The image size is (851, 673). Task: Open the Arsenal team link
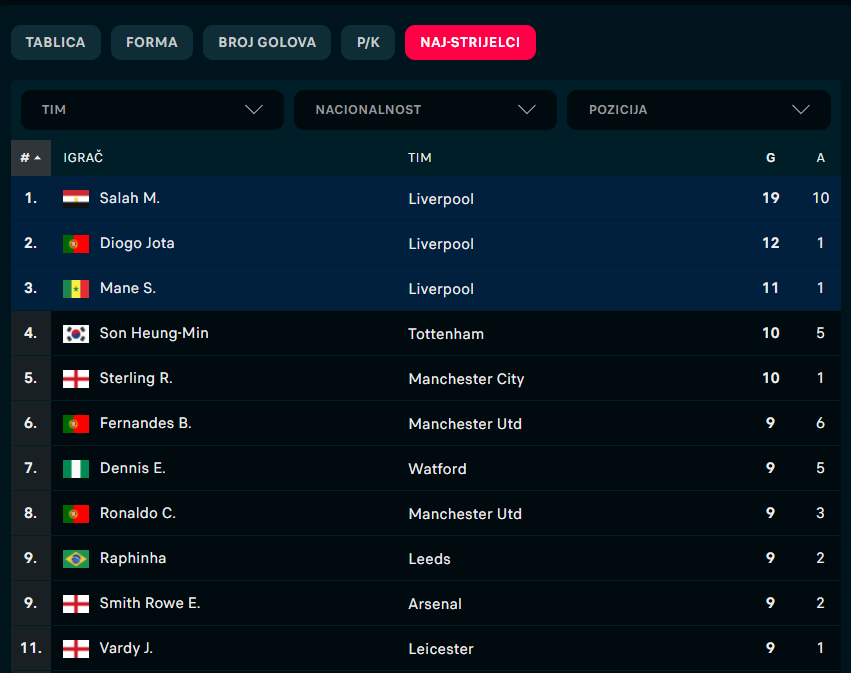(x=435, y=604)
